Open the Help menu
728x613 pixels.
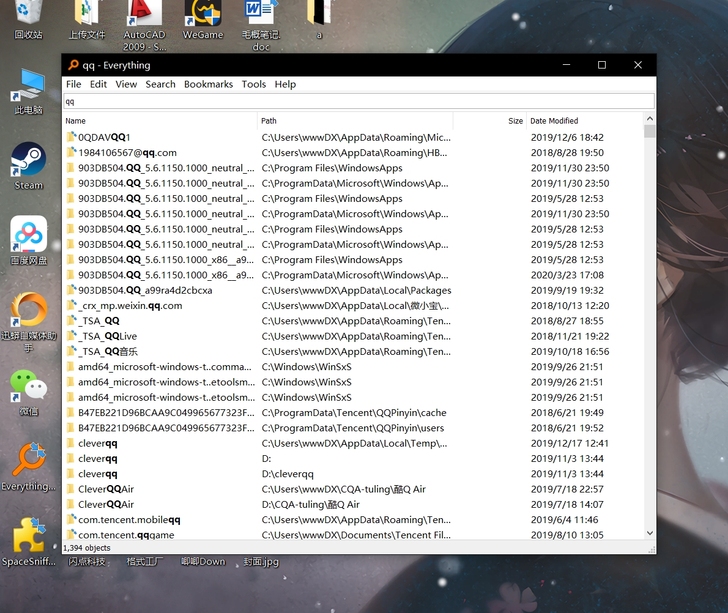(285, 84)
